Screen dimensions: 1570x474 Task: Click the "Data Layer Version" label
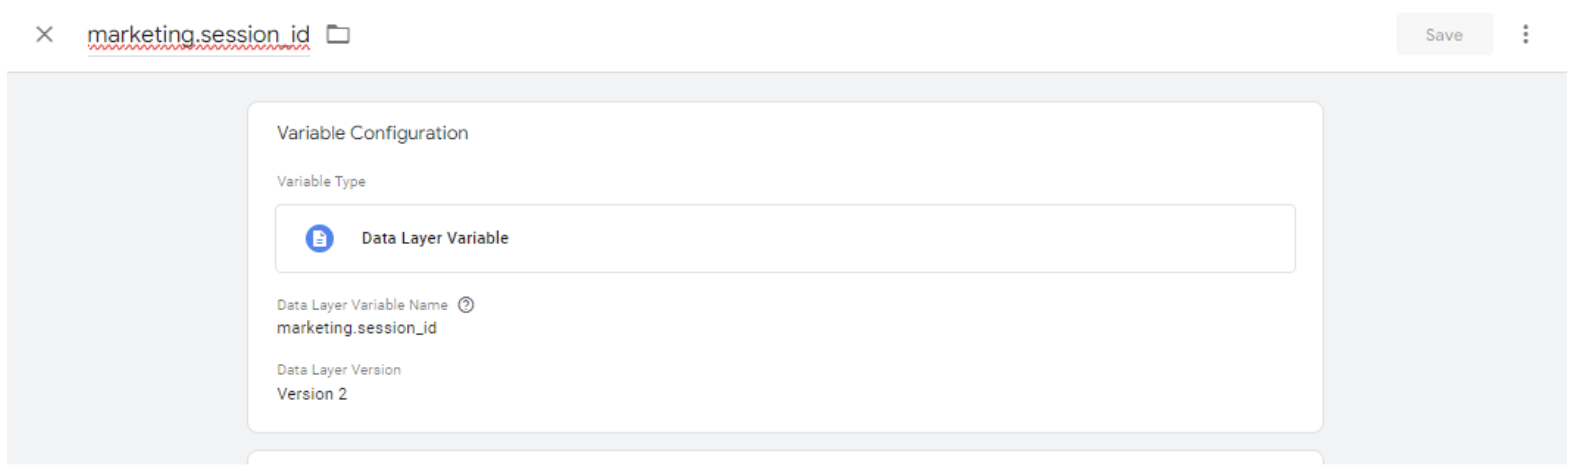tap(339, 370)
